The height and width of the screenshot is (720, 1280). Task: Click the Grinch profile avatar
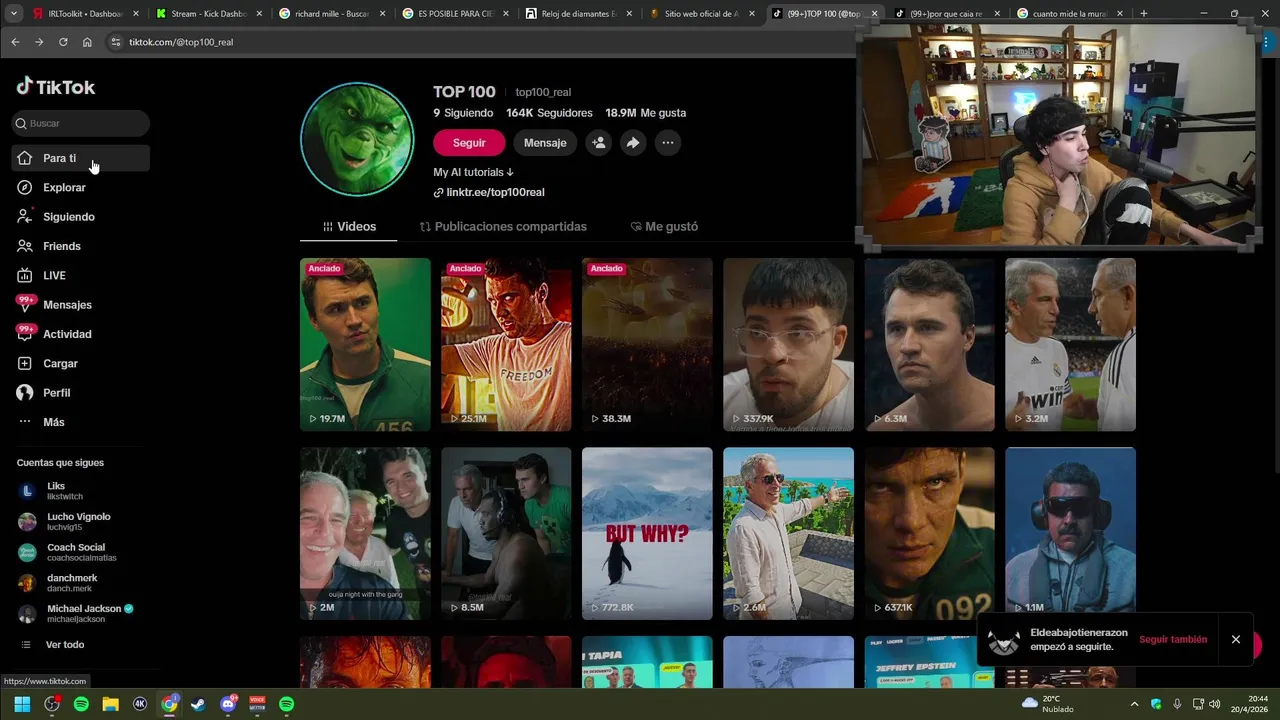[357, 139]
